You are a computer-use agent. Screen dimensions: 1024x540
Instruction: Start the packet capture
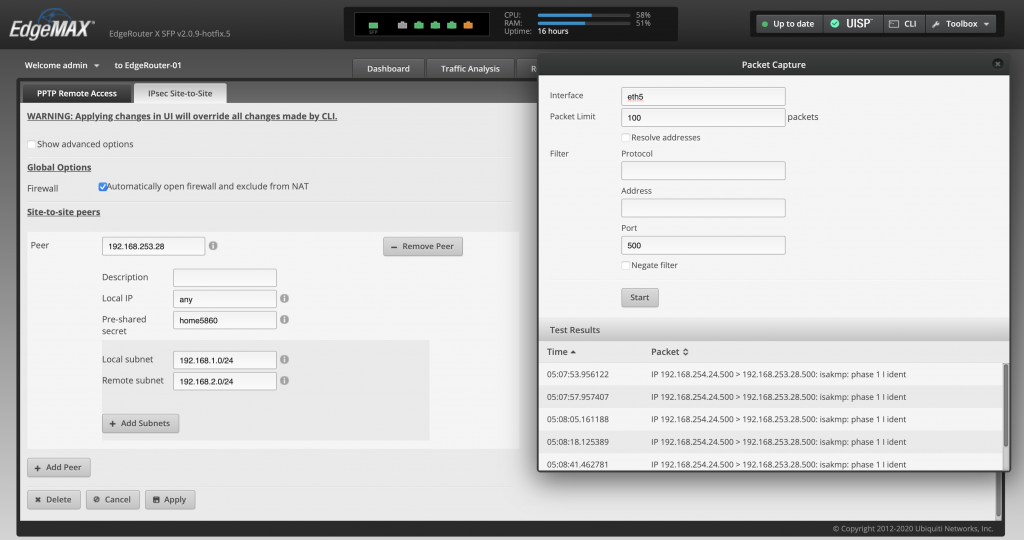[639, 297]
